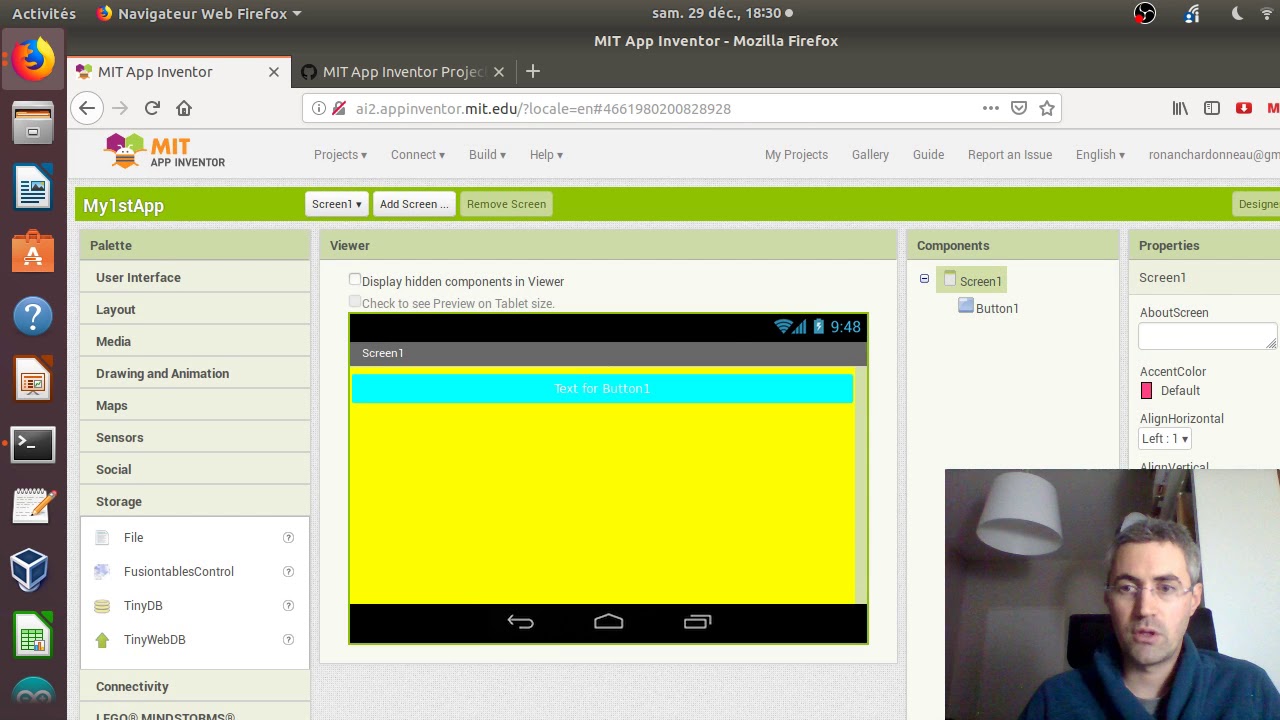The width and height of the screenshot is (1280, 720).
Task: Bookmark this page with star
Action: (1047, 108)
